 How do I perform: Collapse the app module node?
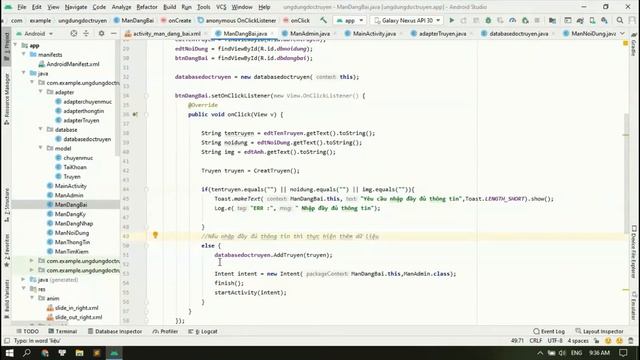pyautogui.click(x=15, y=45)
